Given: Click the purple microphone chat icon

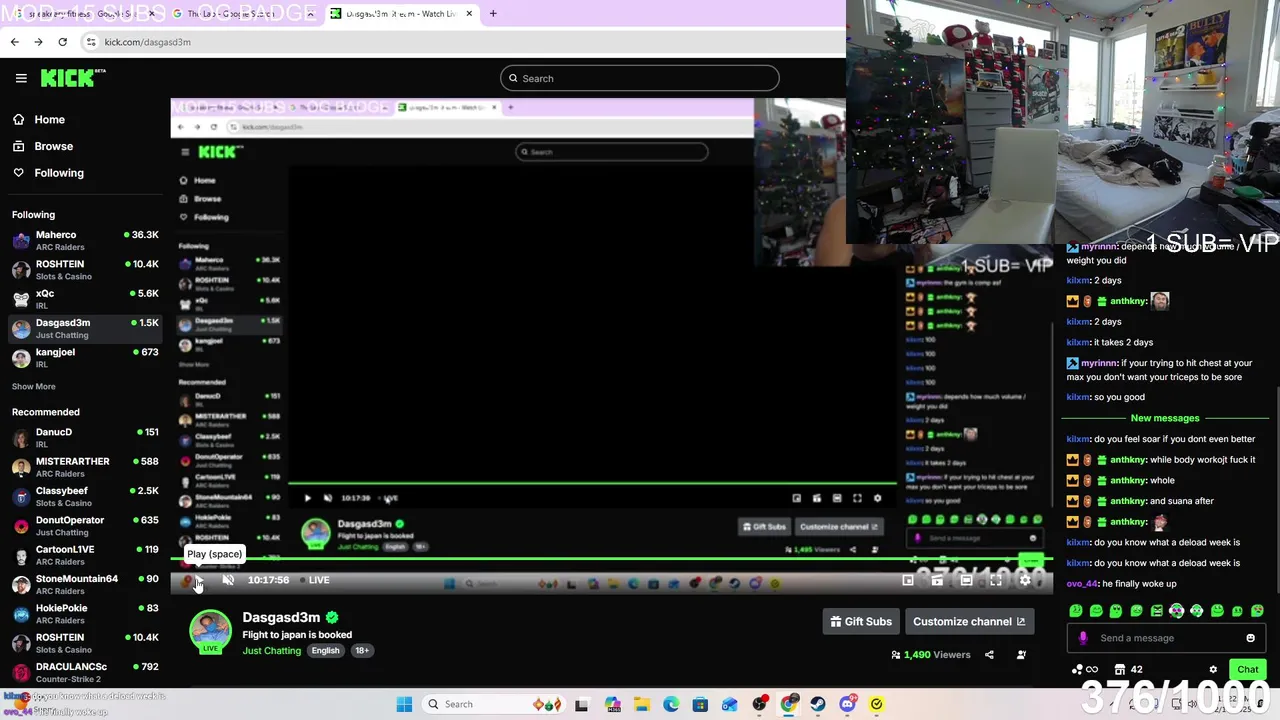Looking at the screenshot, I should tap(1083, 638).
